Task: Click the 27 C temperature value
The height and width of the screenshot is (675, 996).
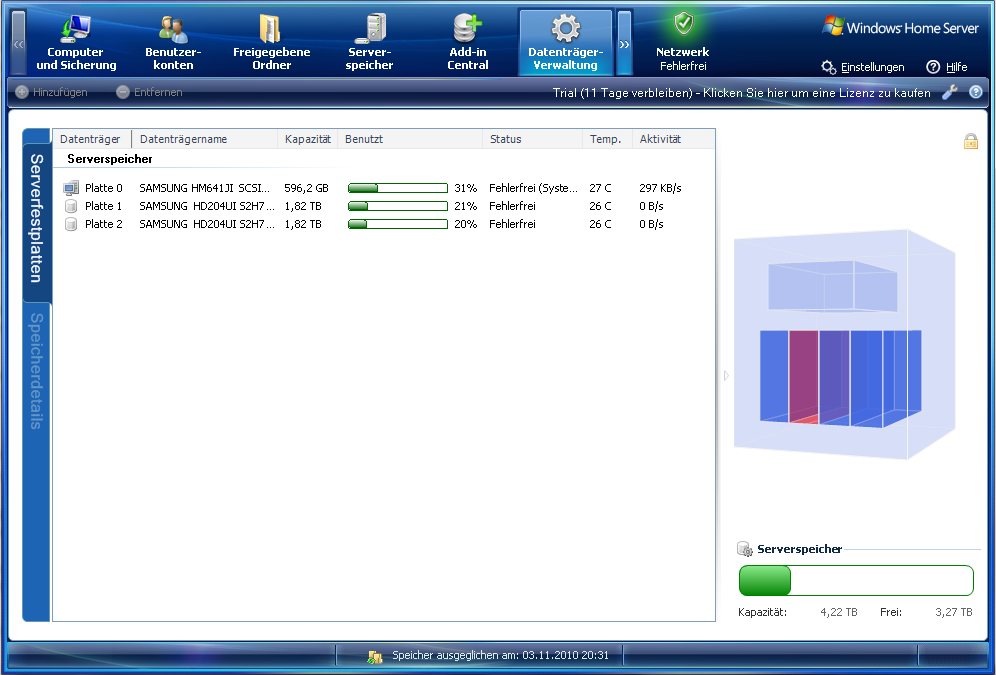Action: coord(600,188)
